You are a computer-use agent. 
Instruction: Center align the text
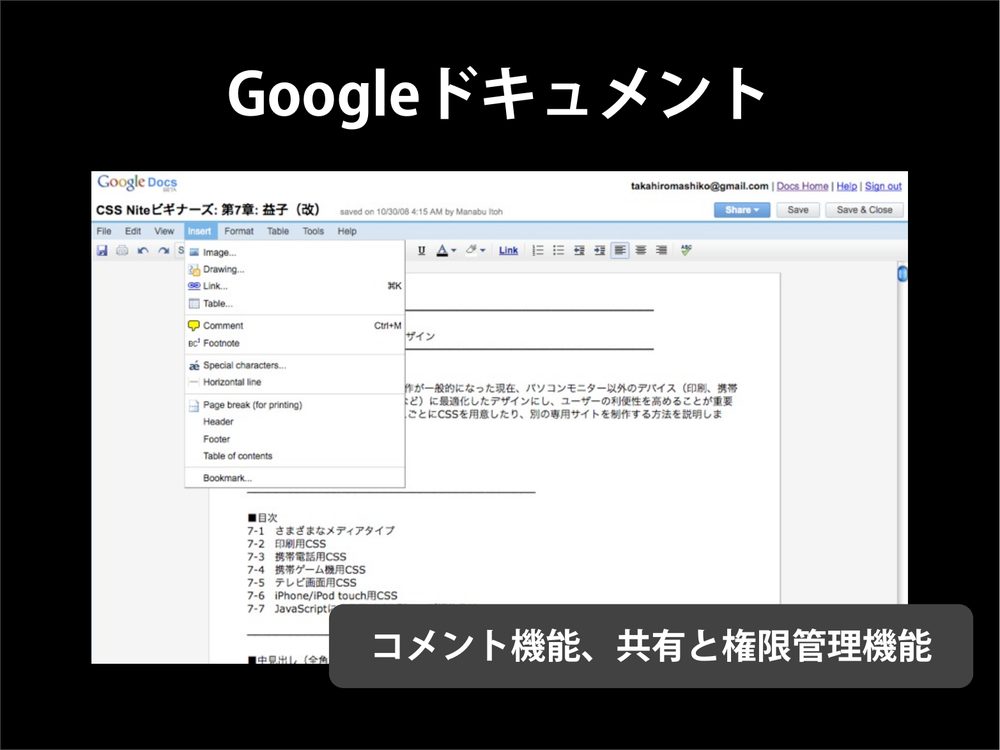pyautogui.click(x=641, y=251)
